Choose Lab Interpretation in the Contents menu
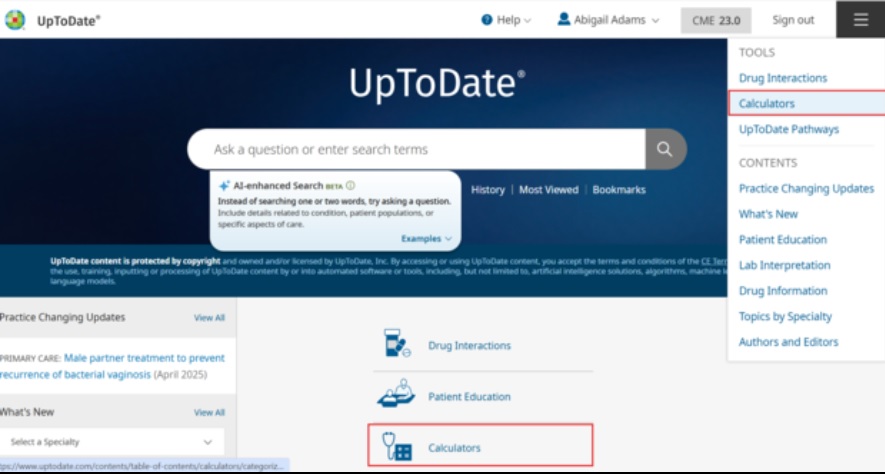885x474 pixels. [784, 265]
